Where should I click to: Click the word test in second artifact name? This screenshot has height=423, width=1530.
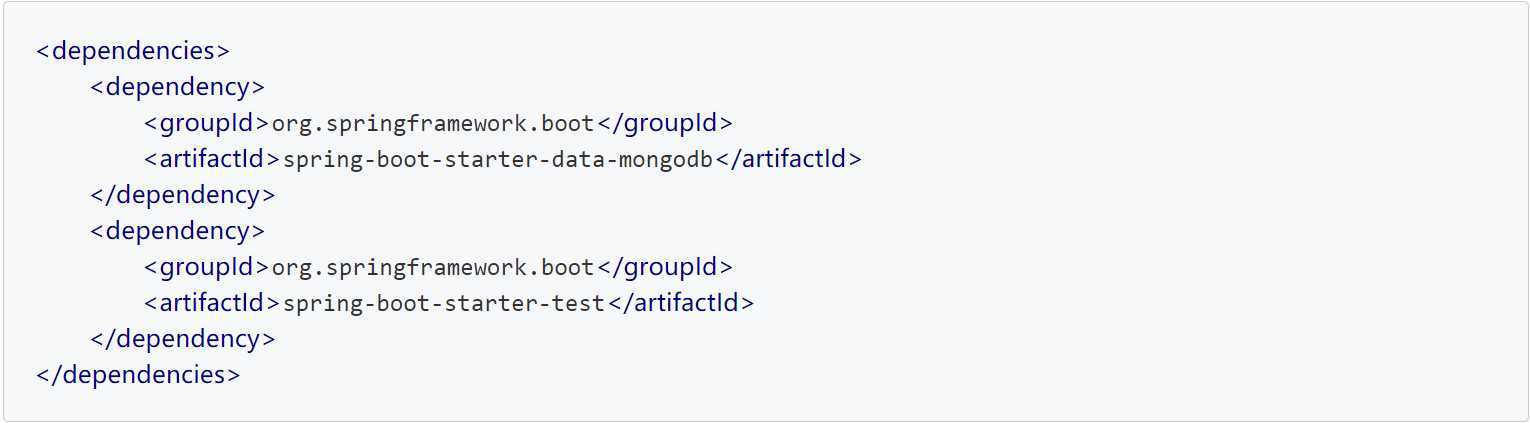coord(579,304)
